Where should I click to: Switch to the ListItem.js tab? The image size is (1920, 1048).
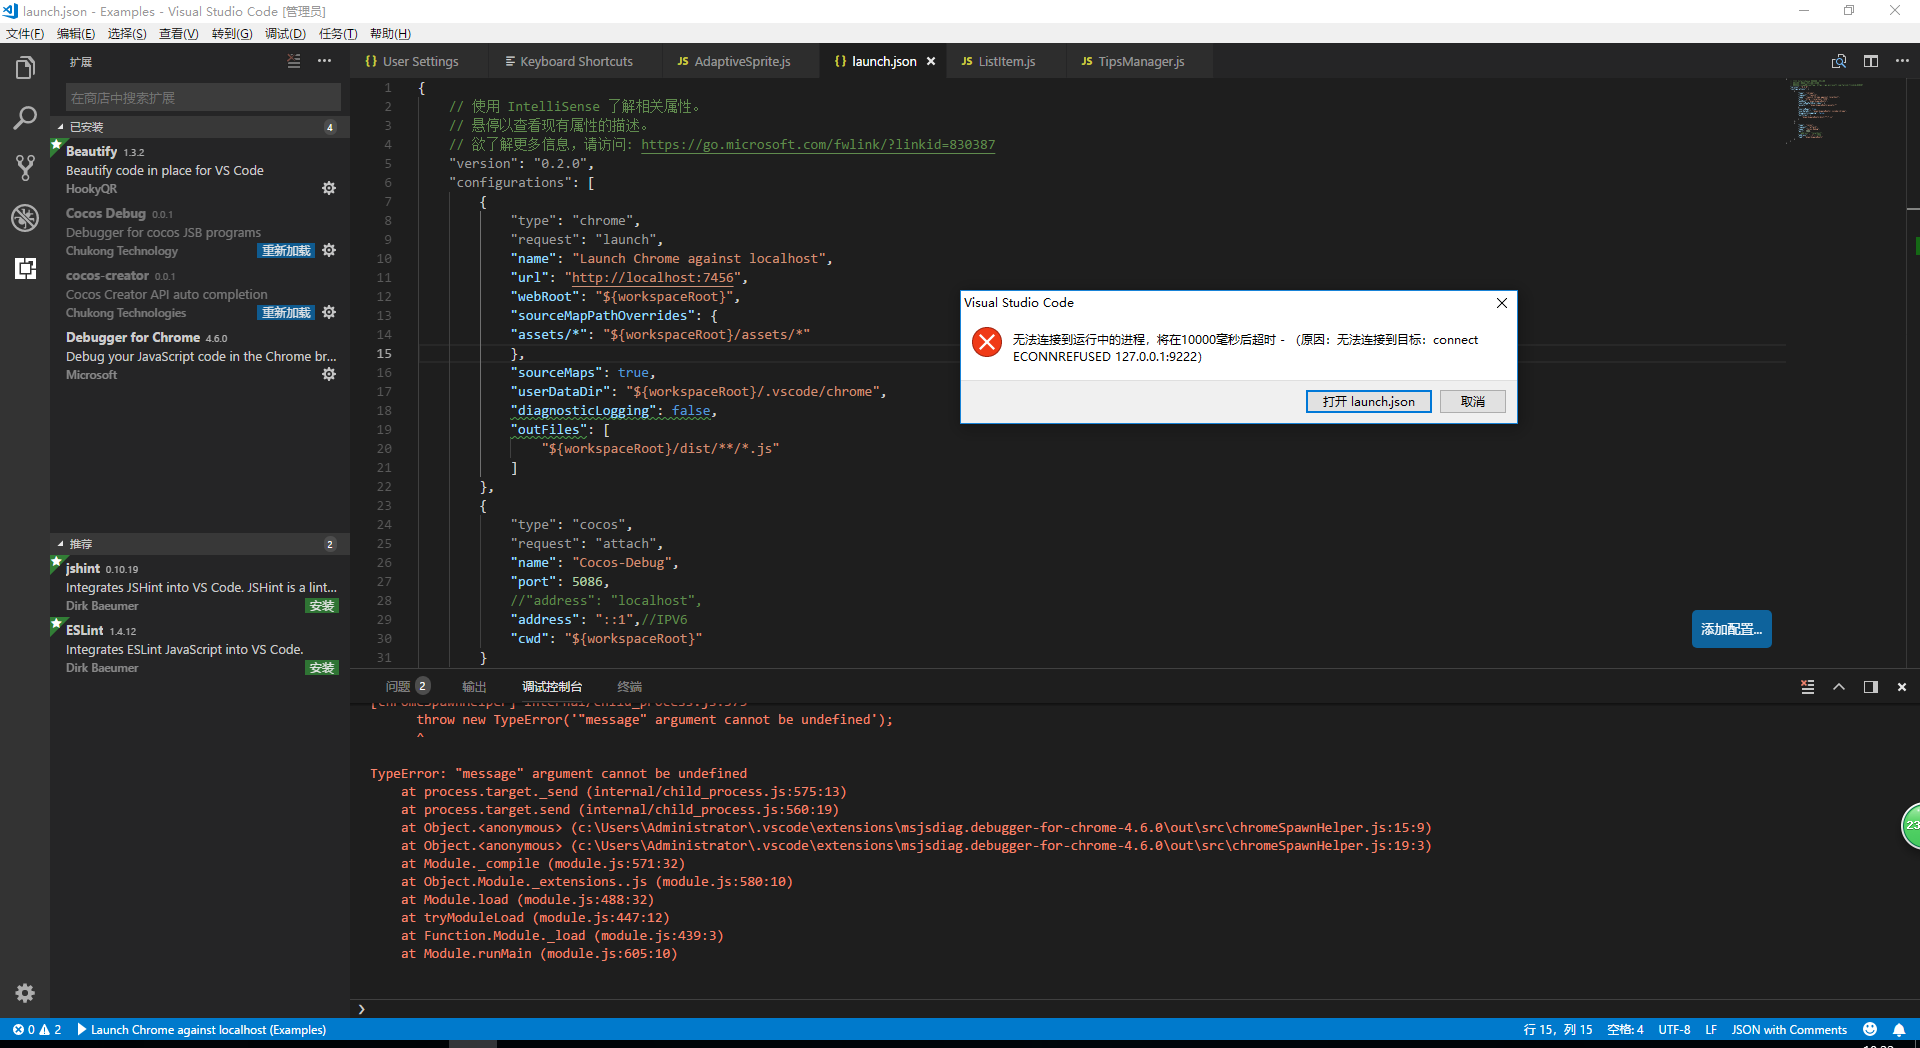[x=1007, y=61]
